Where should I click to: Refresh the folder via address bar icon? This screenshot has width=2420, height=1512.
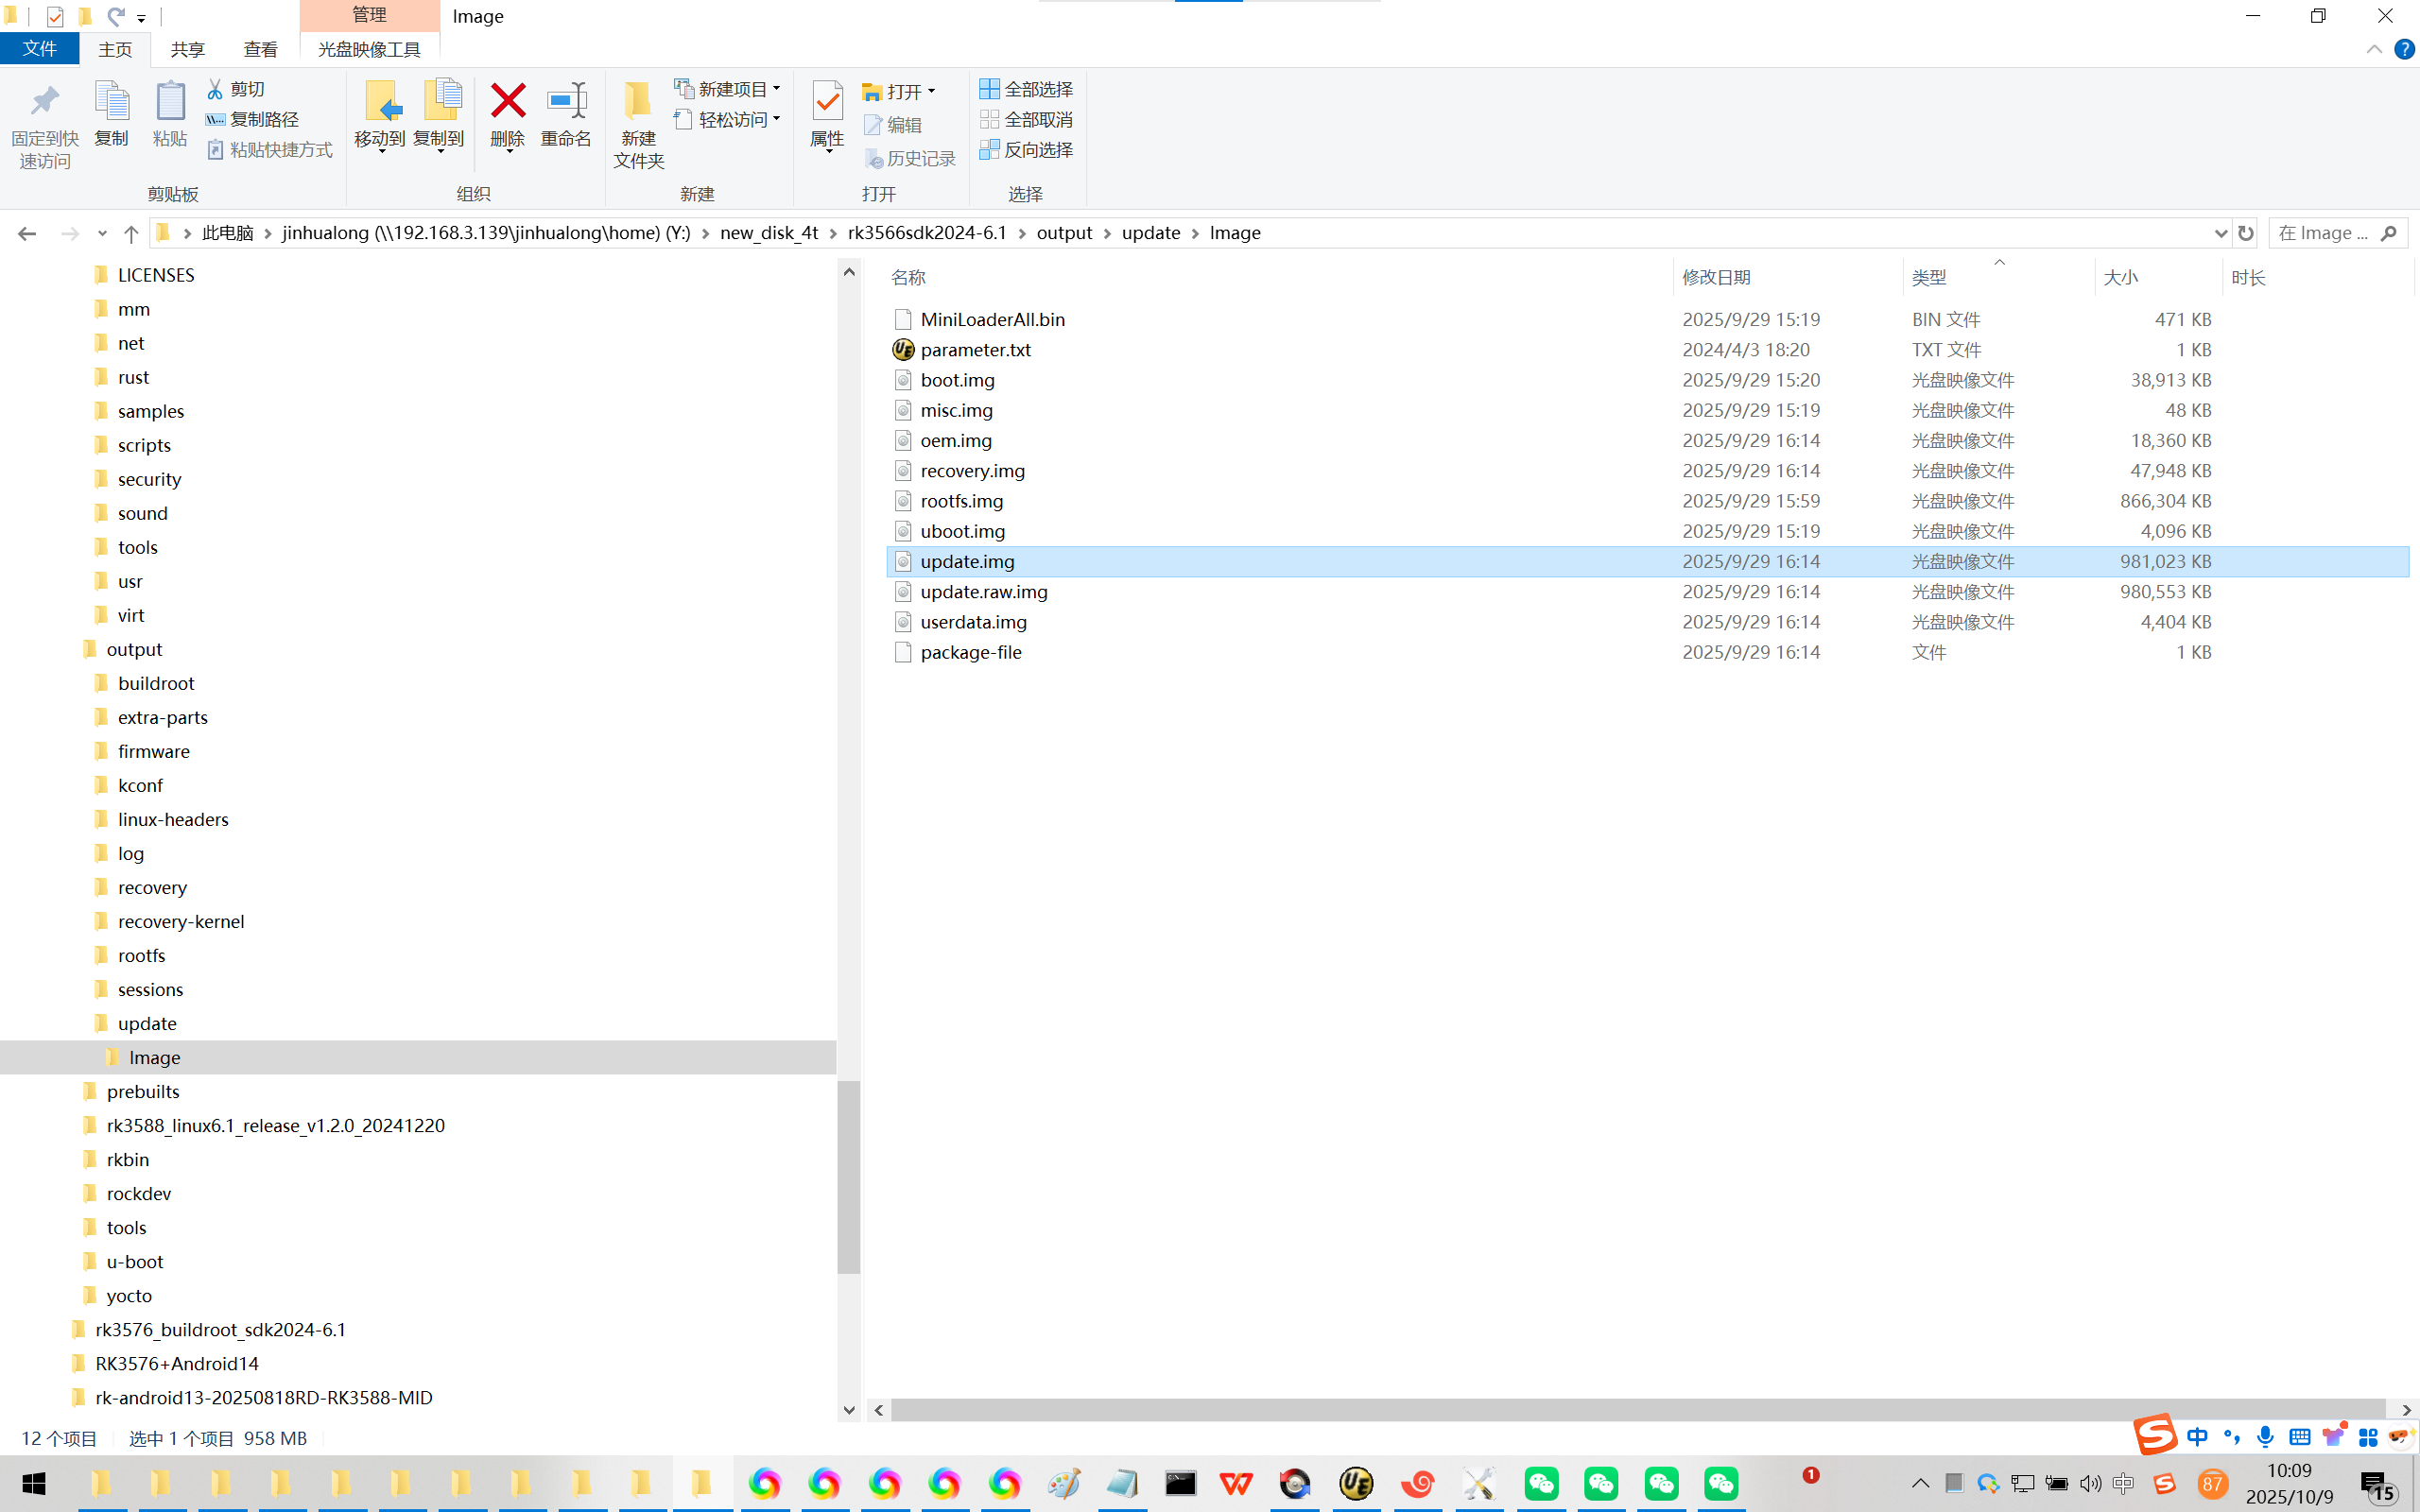[2246, 233]
